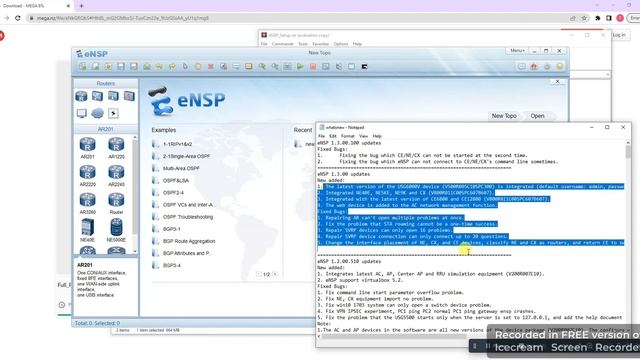Open the yellow Help icon in eNSP toolbar
The image size is (640, 360).
point(560,67)
